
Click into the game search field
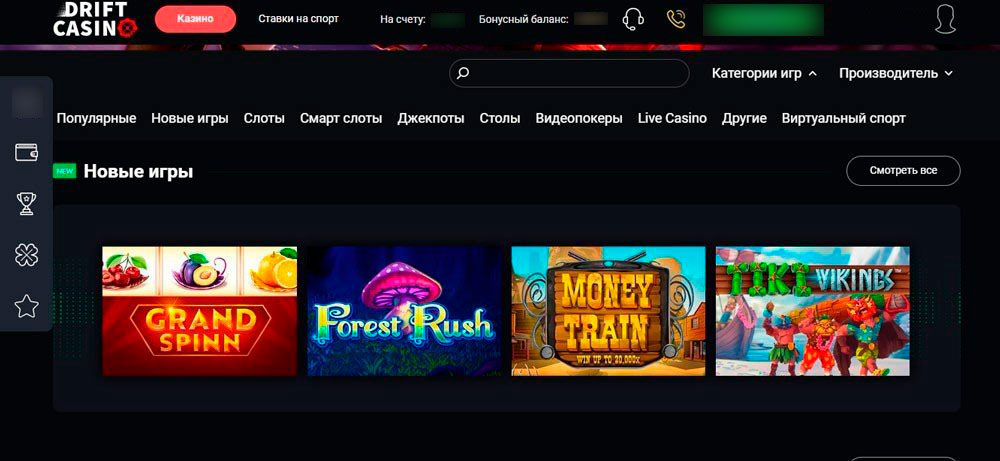tap(569, 73)
